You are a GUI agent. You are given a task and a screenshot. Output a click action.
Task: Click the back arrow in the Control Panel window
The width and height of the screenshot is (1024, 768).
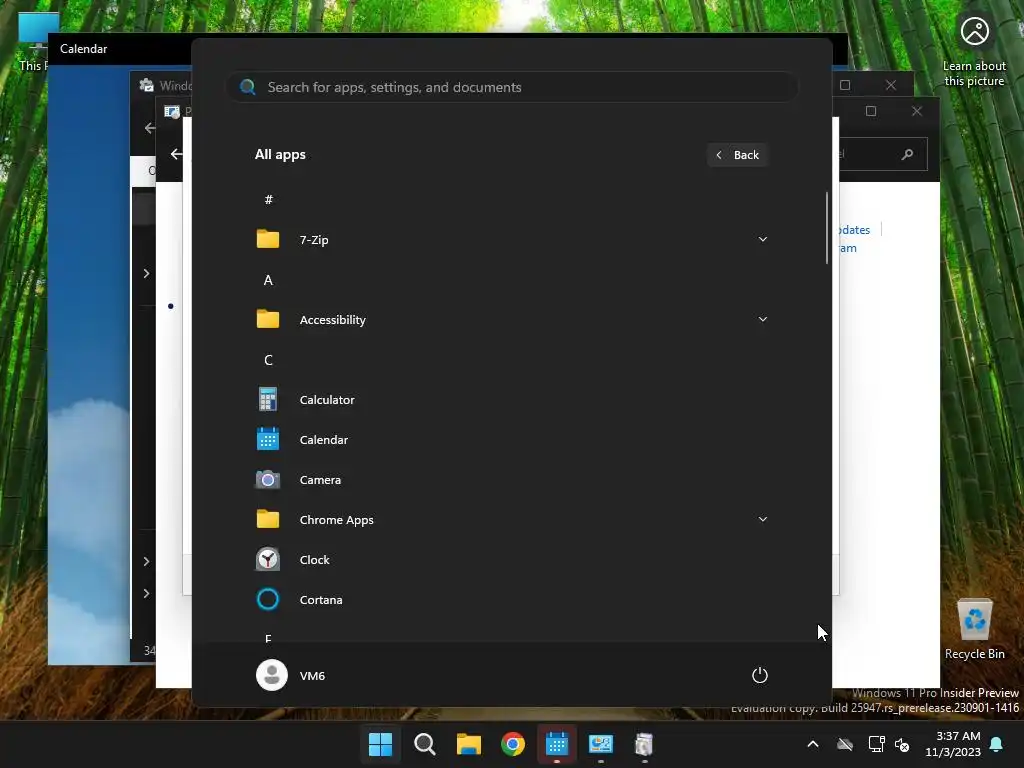coord(176,154)
